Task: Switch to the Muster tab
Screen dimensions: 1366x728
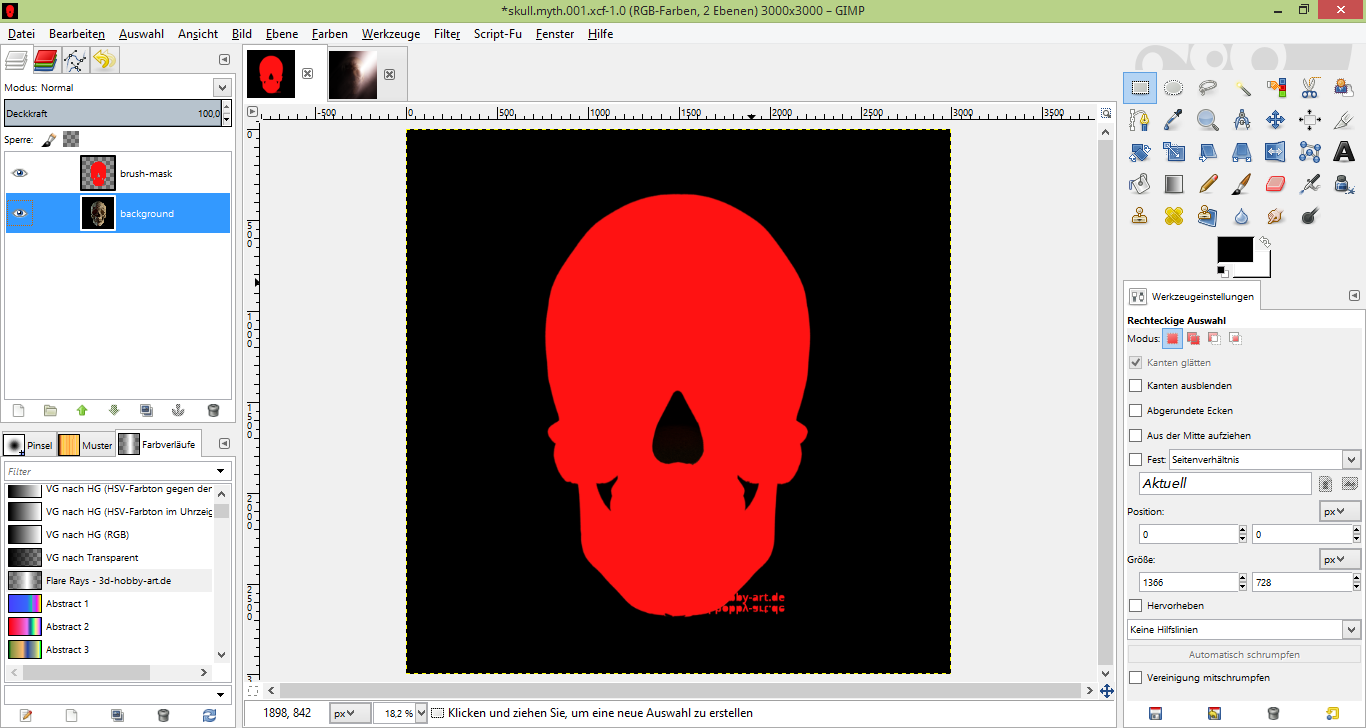Action: pyautogui.click(x=86, y=445)
